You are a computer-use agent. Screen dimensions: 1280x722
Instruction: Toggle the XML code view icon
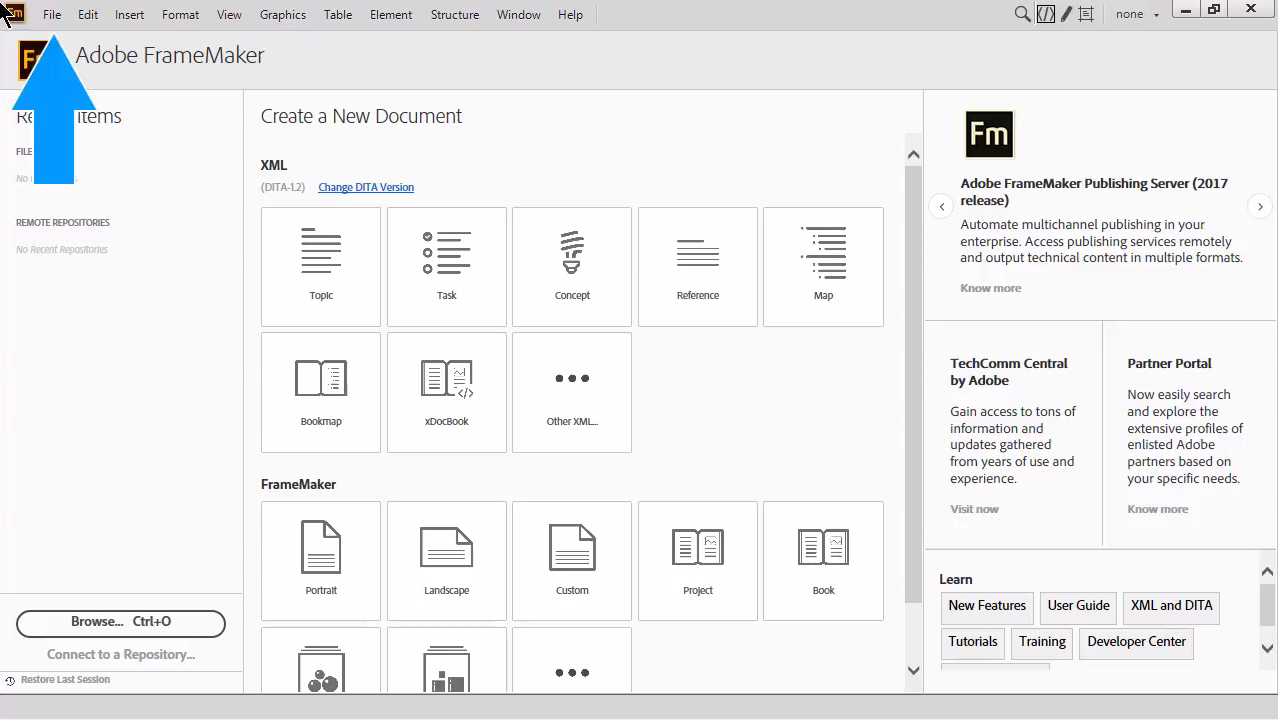click(1045, 14)
